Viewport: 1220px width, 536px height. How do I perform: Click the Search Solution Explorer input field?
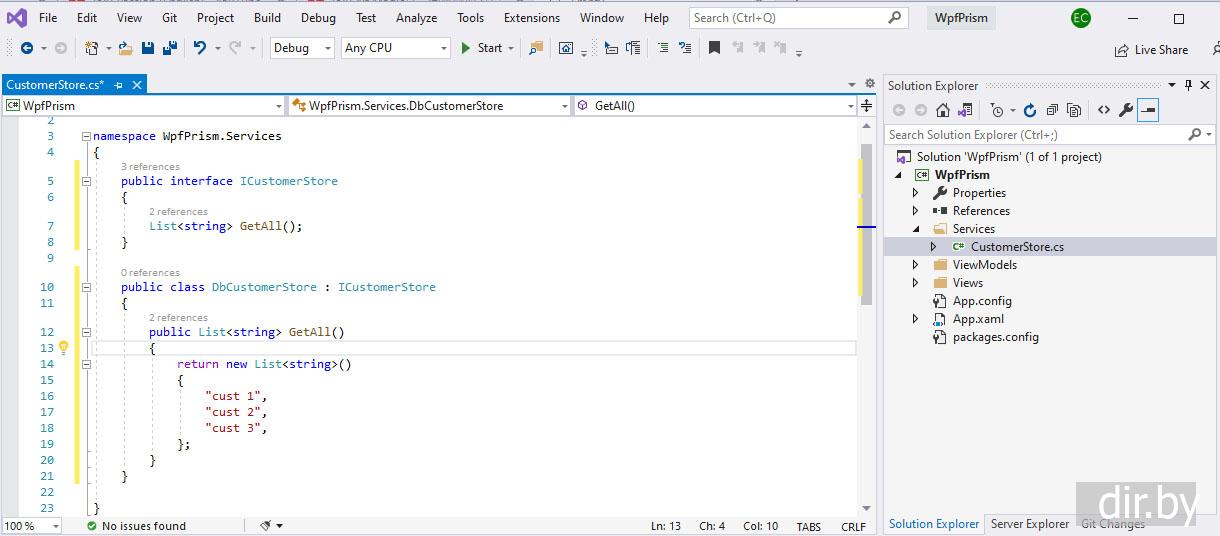click(x=1035, y=135)
